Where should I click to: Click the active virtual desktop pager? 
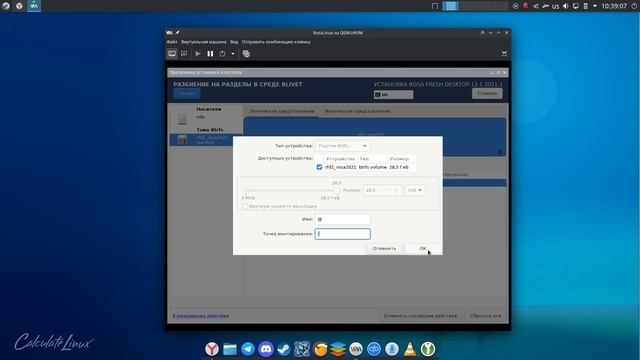tap(451, 6)
